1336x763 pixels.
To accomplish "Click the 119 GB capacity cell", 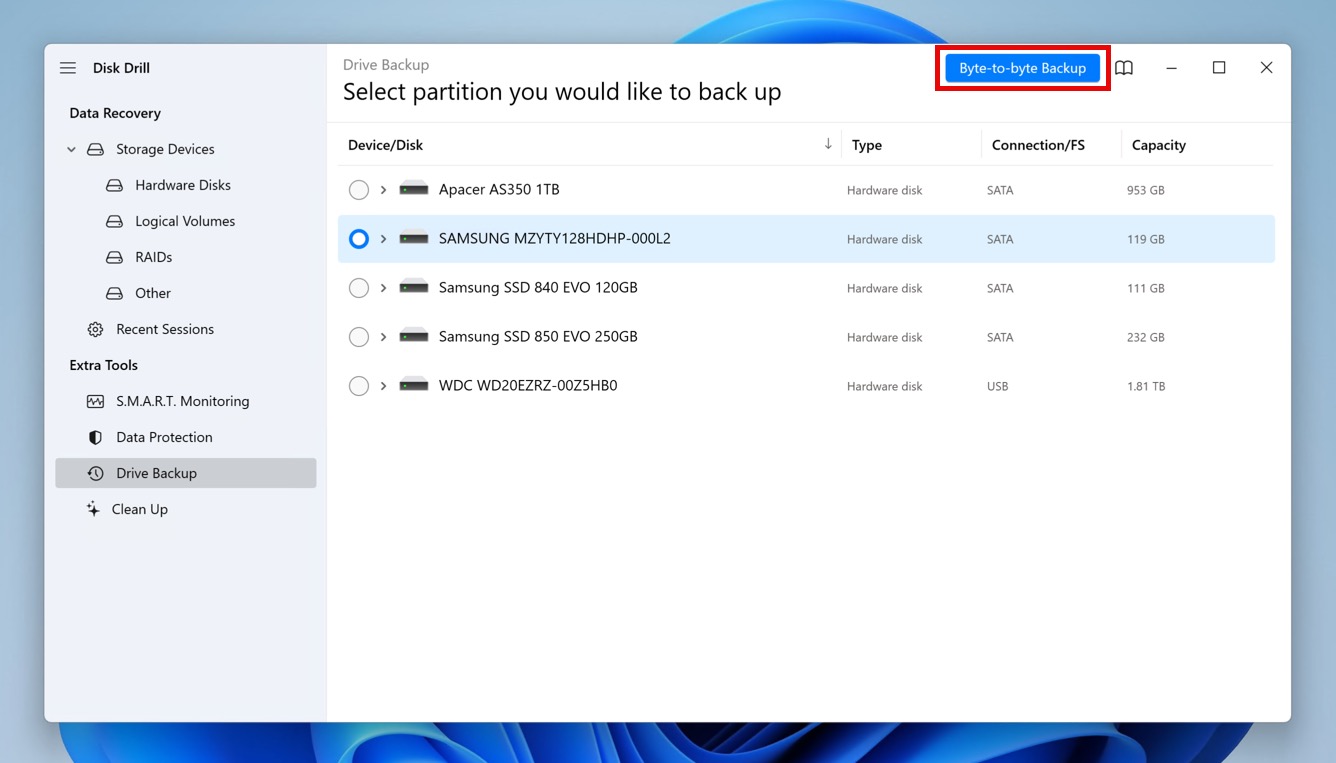I will 1146,239.
